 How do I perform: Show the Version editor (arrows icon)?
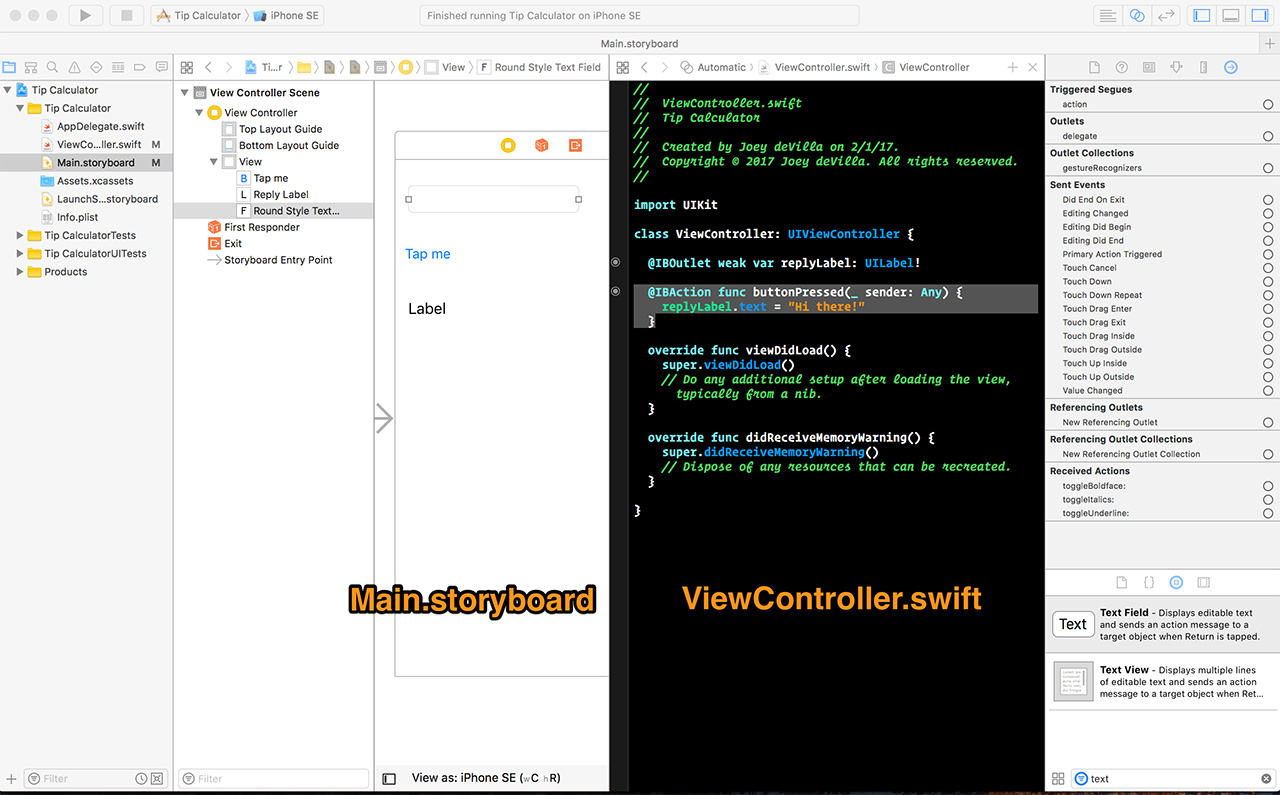(1165, 15)
